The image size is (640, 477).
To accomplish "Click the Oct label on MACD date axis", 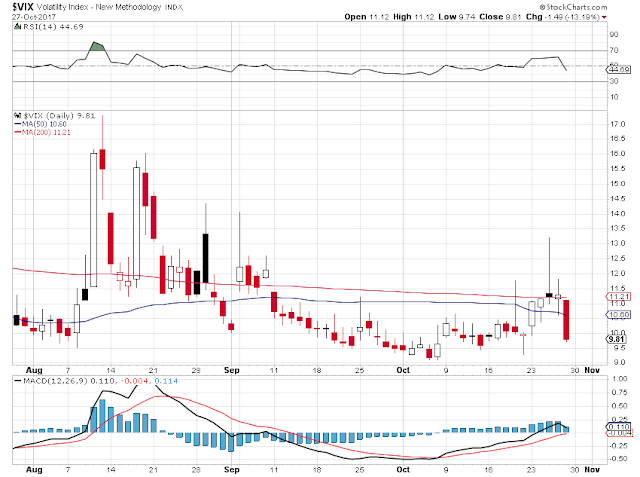I will (x=403, y=470).
